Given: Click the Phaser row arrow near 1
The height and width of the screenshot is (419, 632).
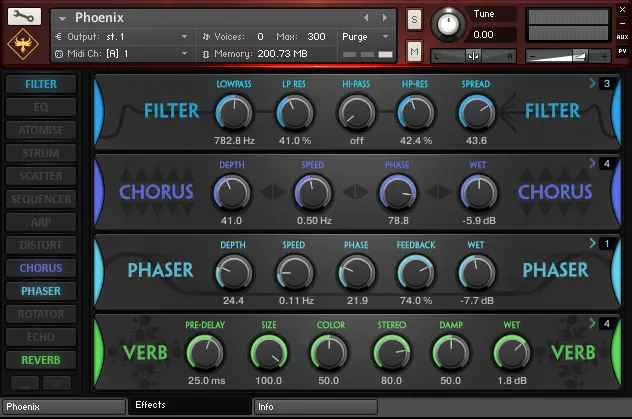Looking at the screenshot, I should click(592, 243).
